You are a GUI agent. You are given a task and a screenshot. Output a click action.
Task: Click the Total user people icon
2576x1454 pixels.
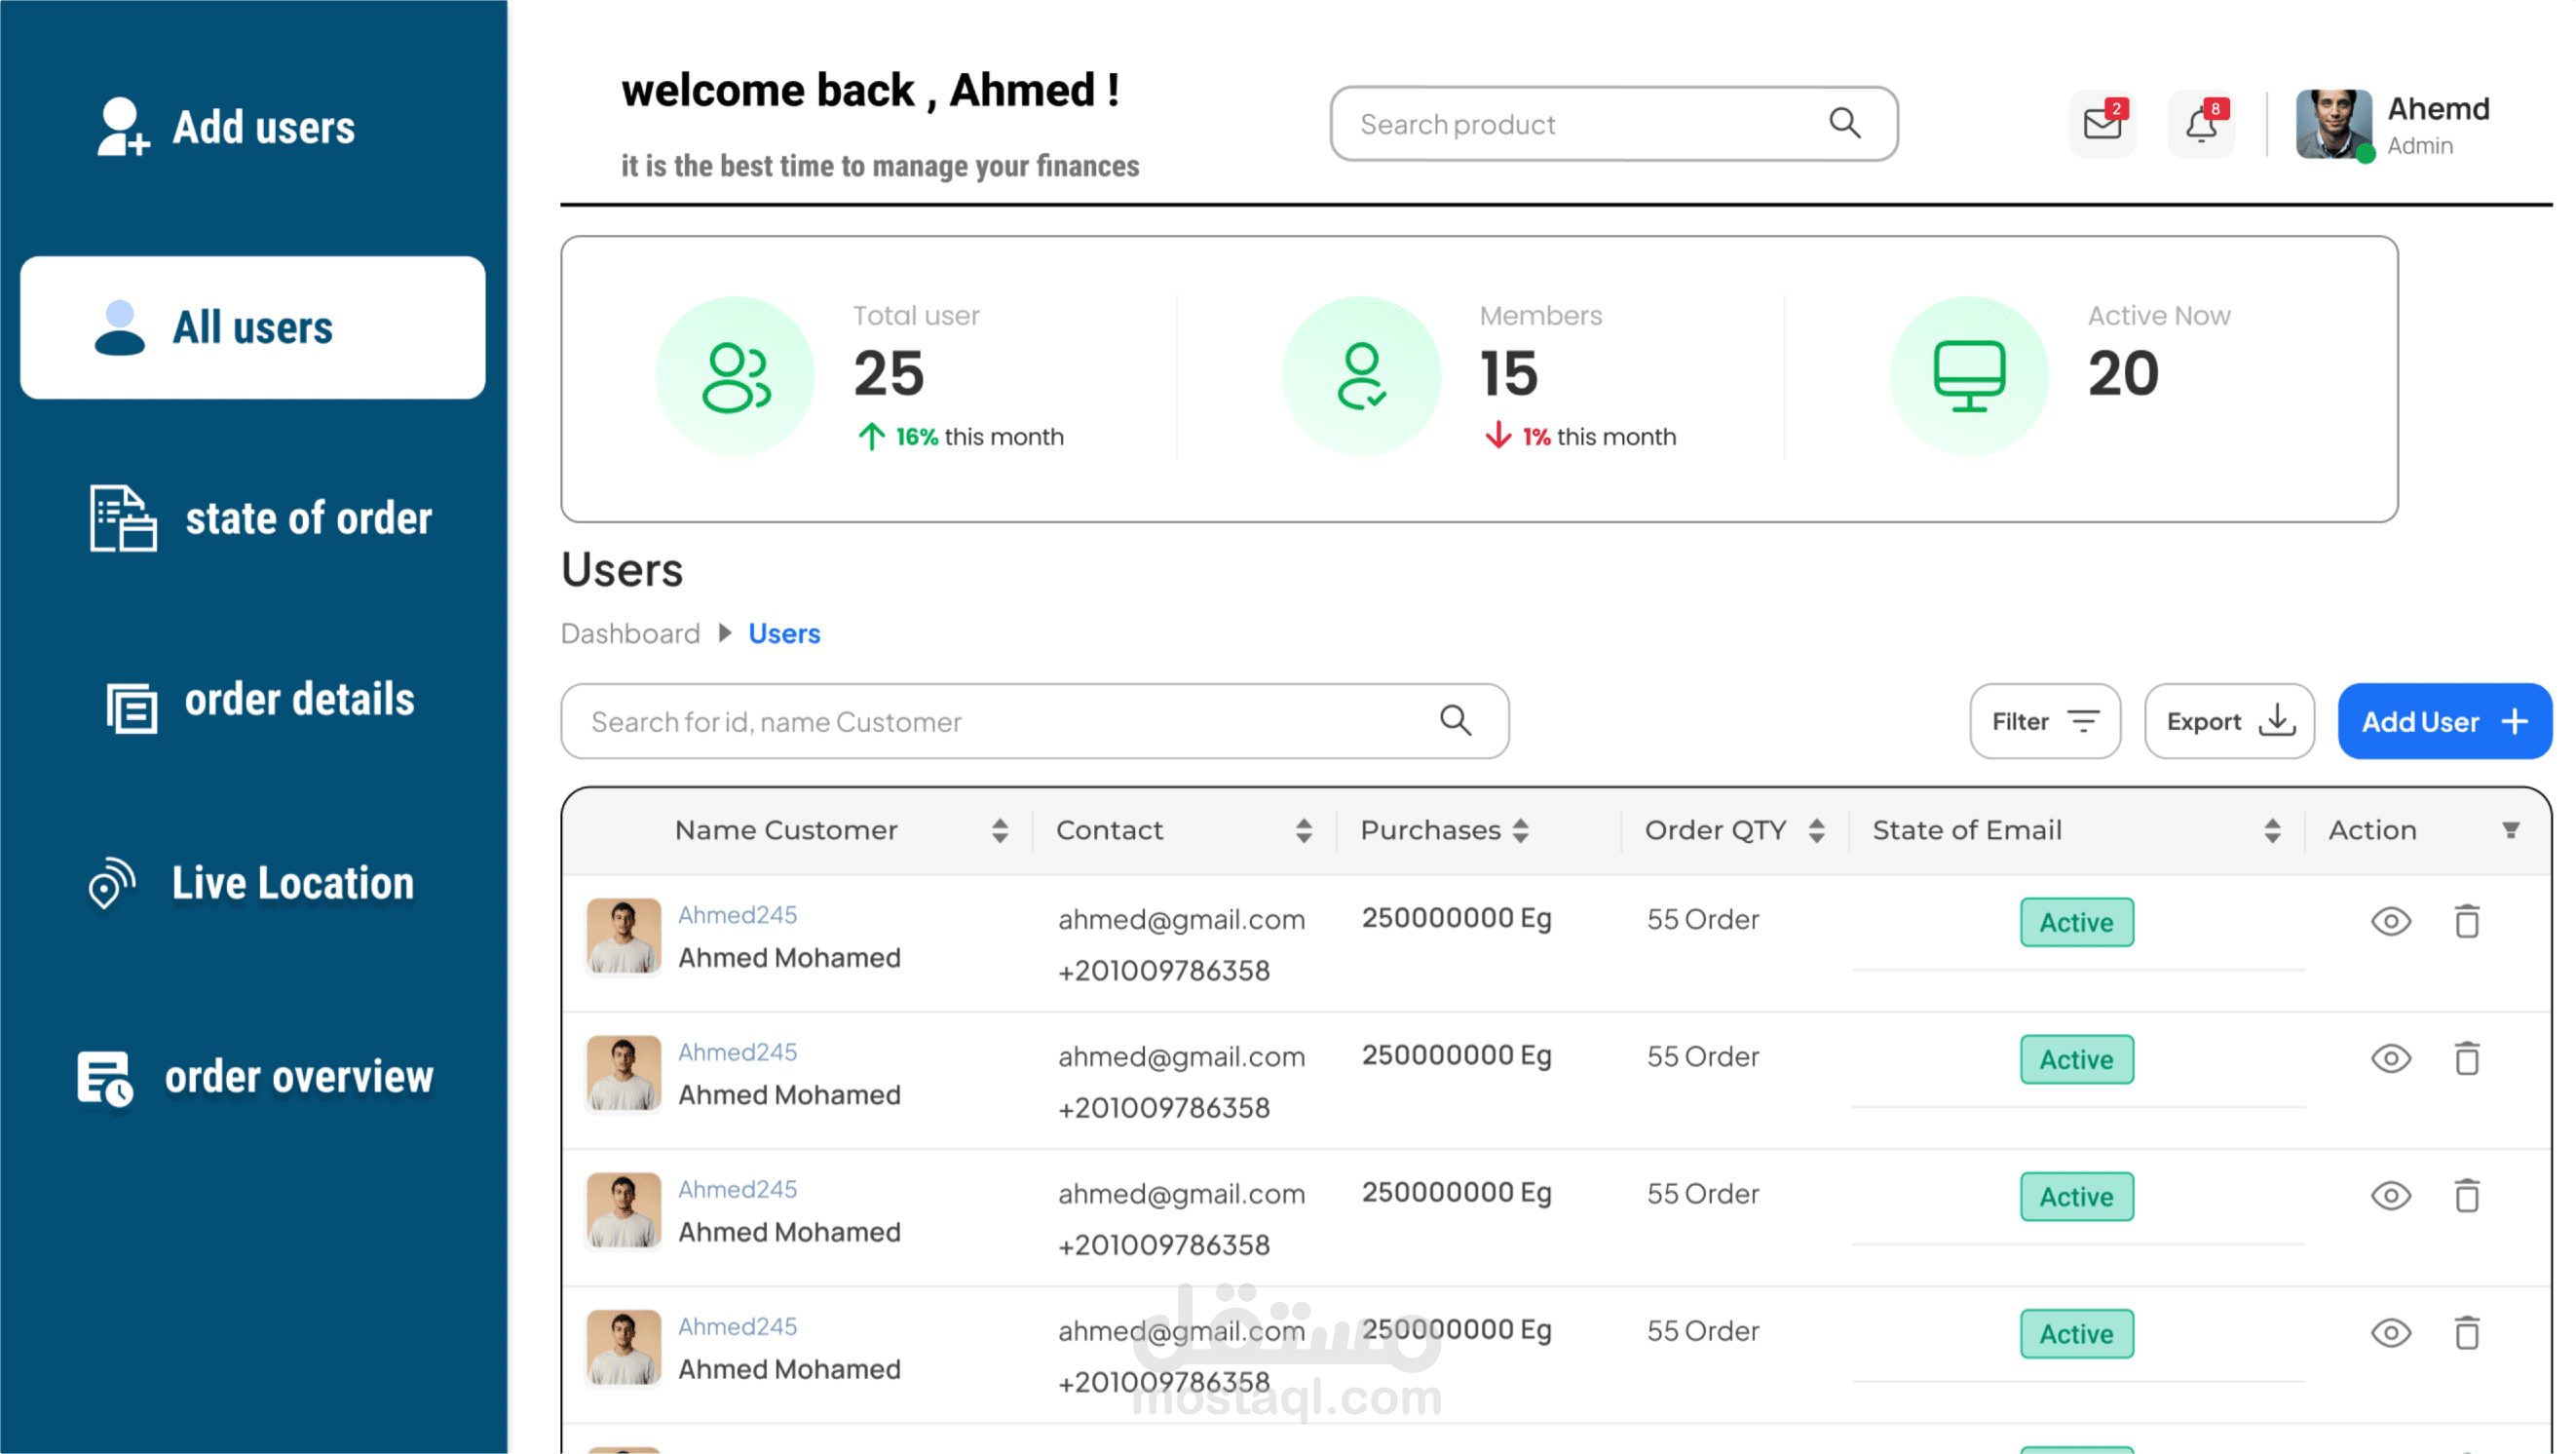click(x=735, y=377)
